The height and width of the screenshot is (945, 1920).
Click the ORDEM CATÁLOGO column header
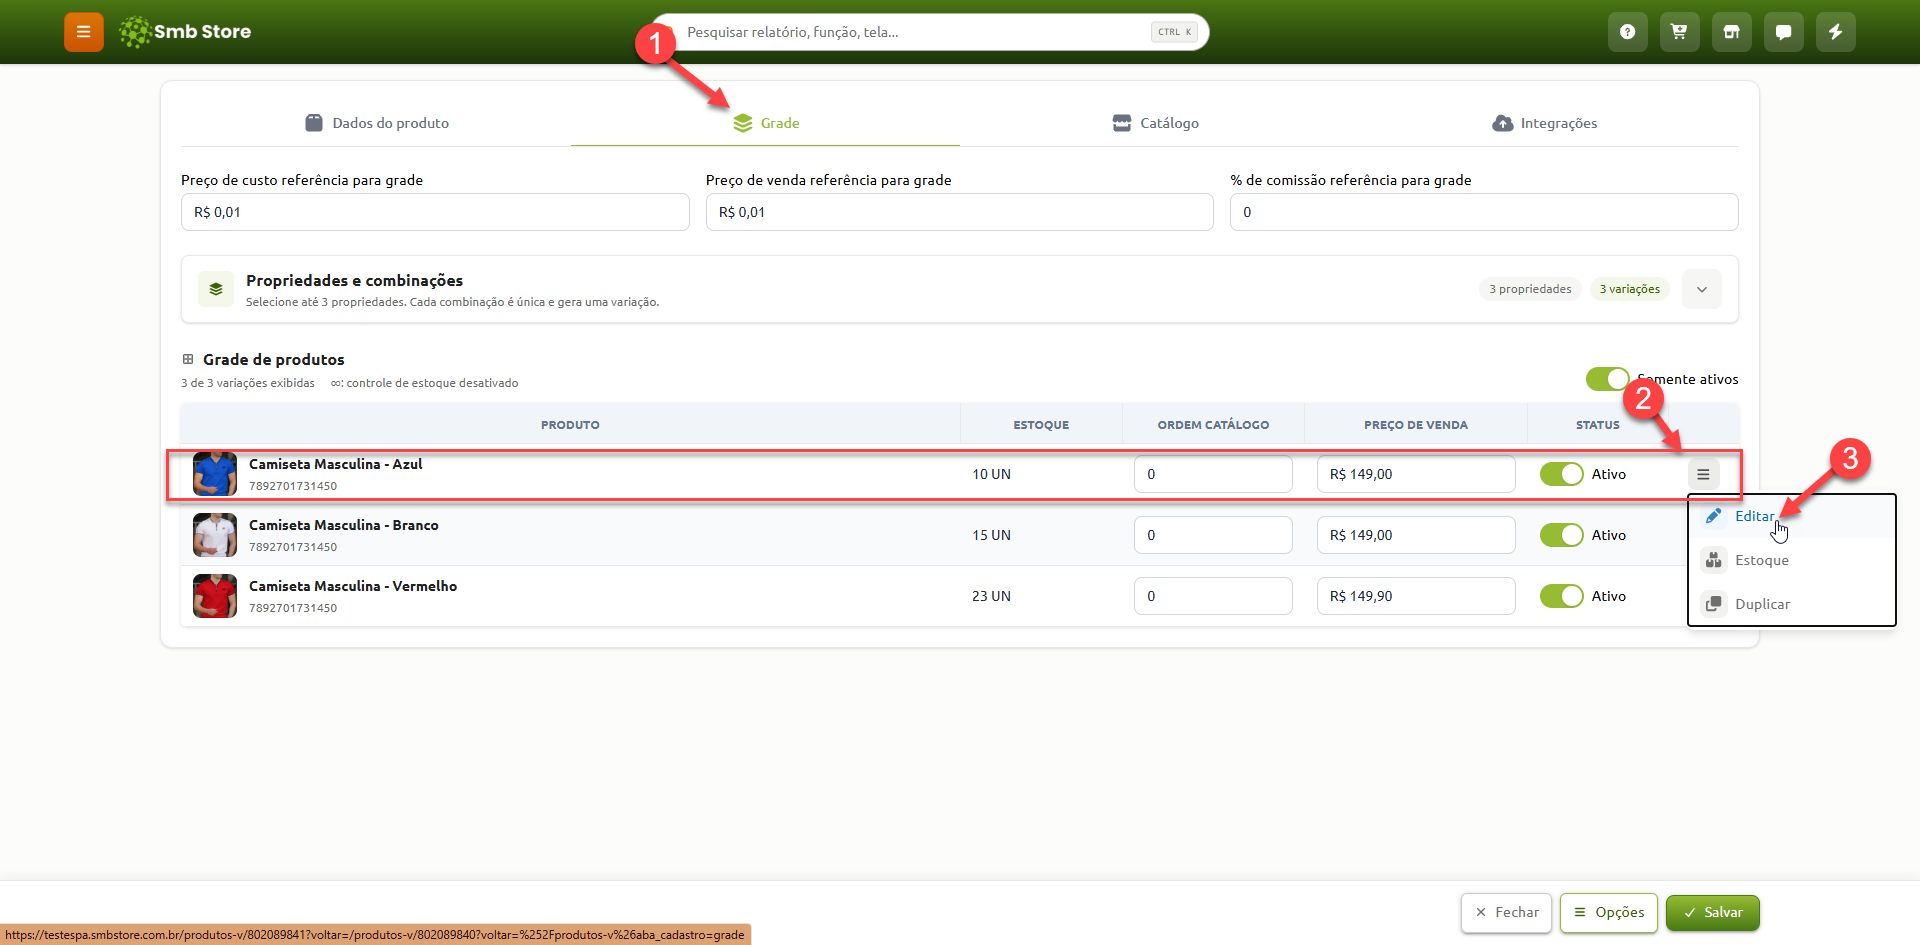1213,425
